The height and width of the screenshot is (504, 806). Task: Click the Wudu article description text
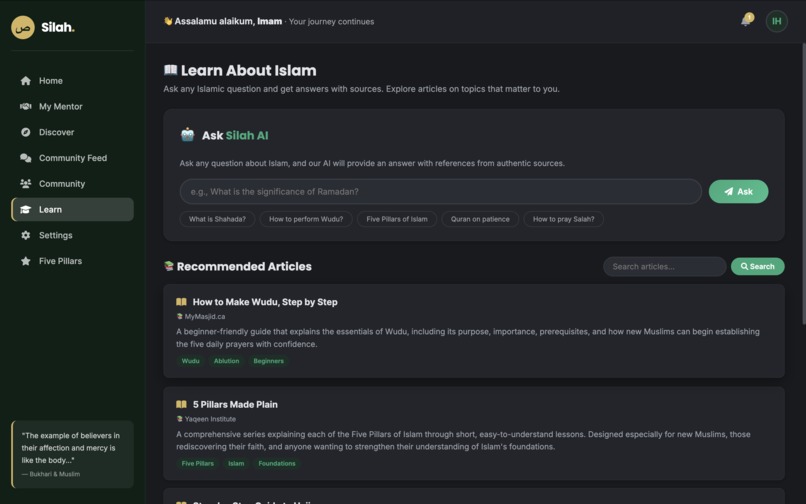point(467,337)
